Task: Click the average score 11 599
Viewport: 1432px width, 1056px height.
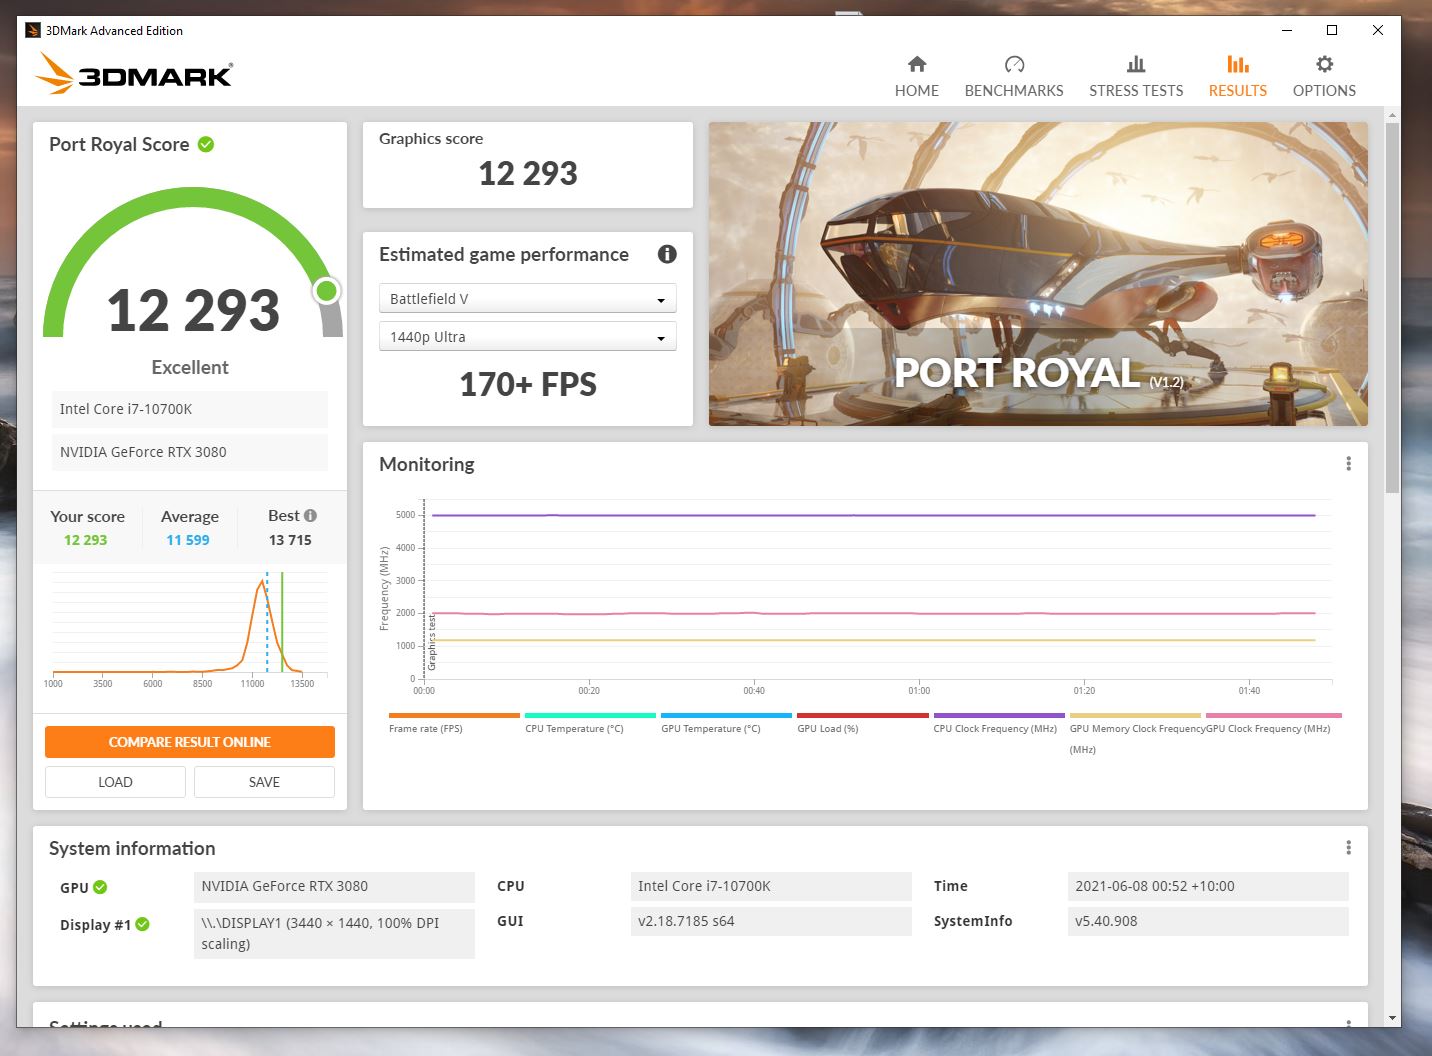Action: [x=188, y=540]
